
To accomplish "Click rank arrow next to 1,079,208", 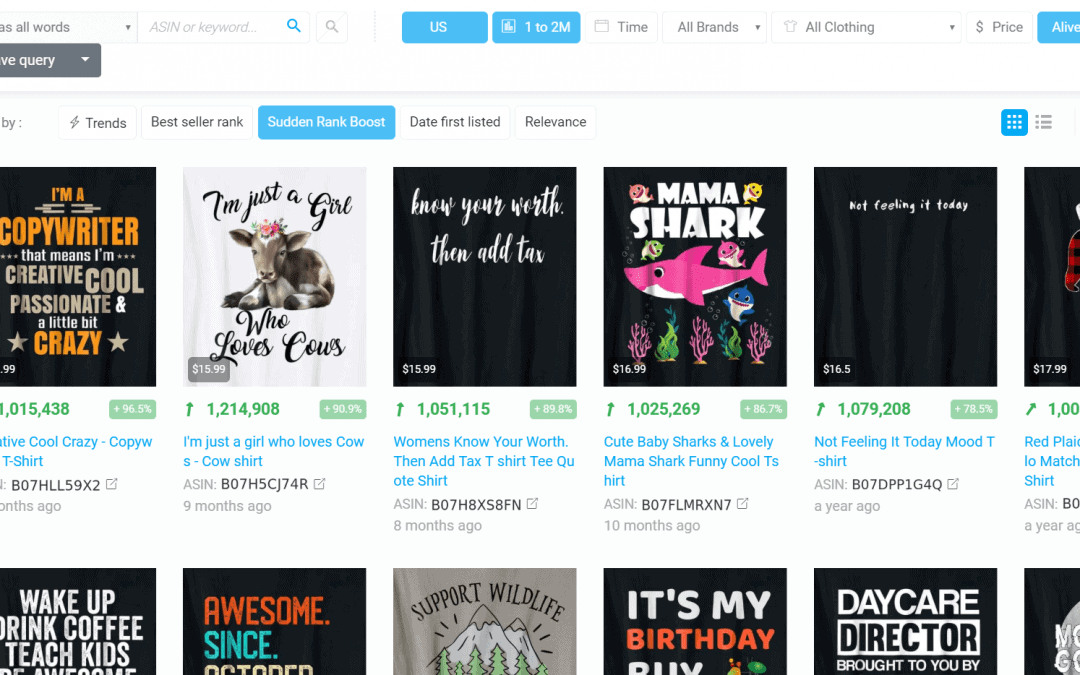I will (x=820, y=409).
